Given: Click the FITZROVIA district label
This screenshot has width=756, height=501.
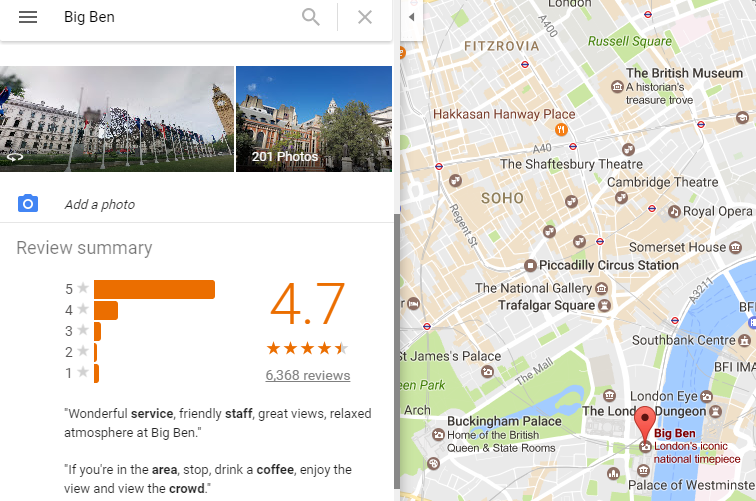Looking at the screenshot, I should (x=501, y=46).
